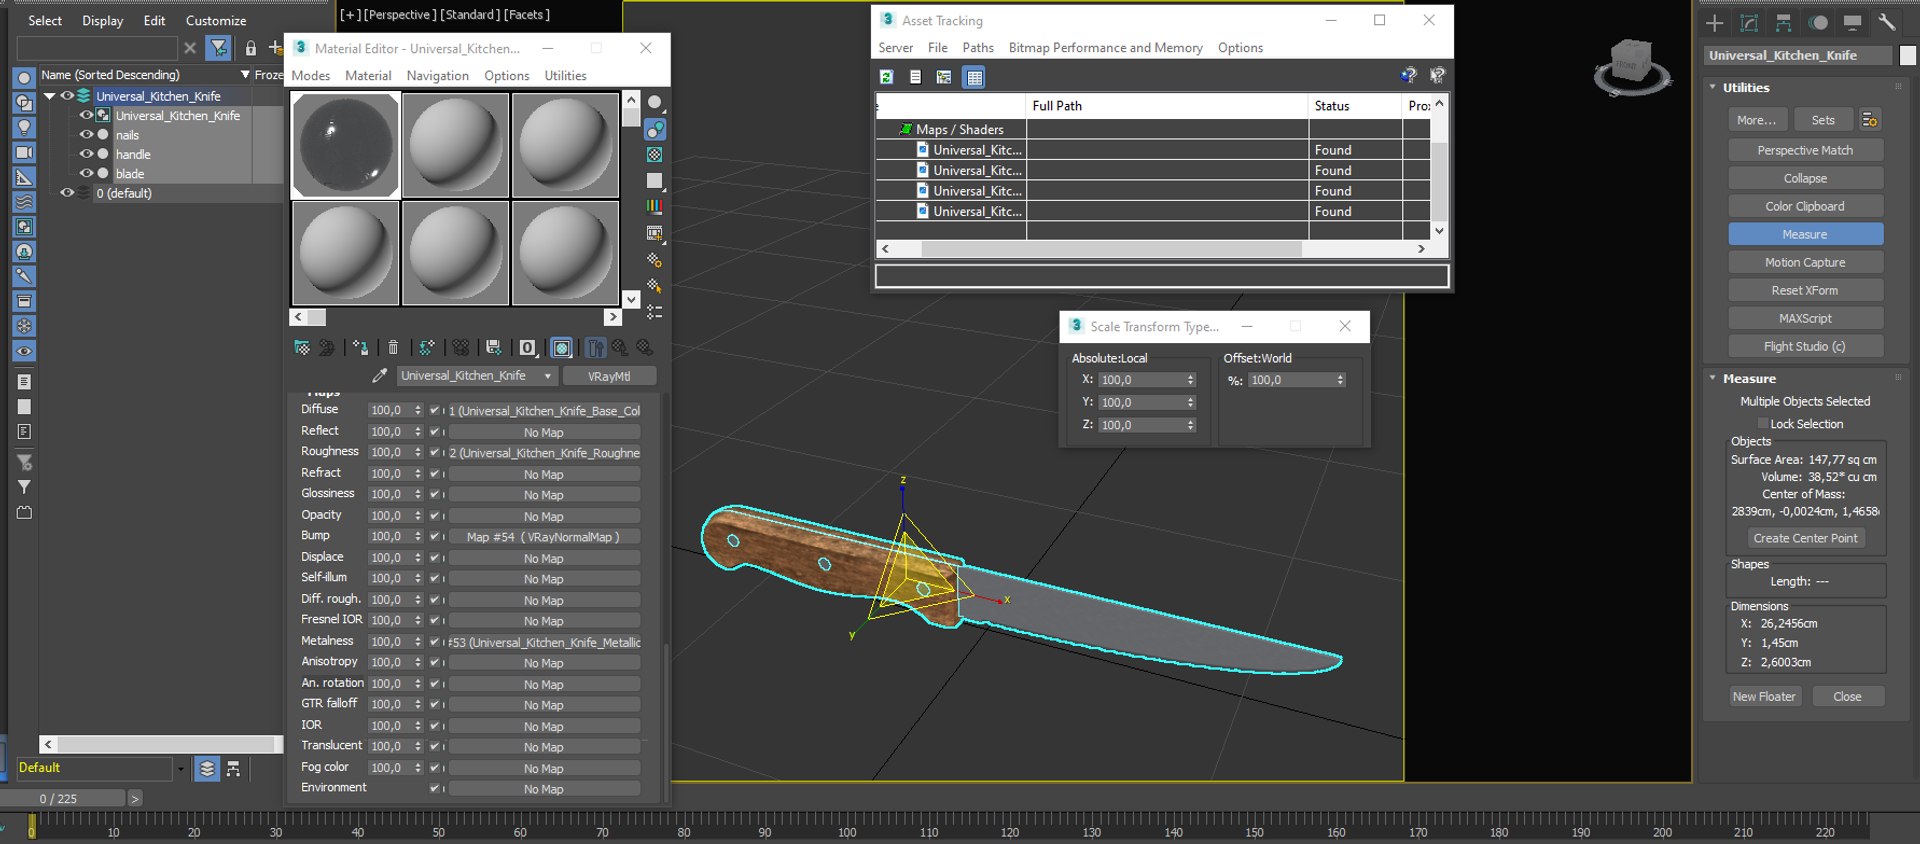Uncheck the Bump map enable checkbox
The height and width of the screenshot is (844, 1920).
[434, 537]
